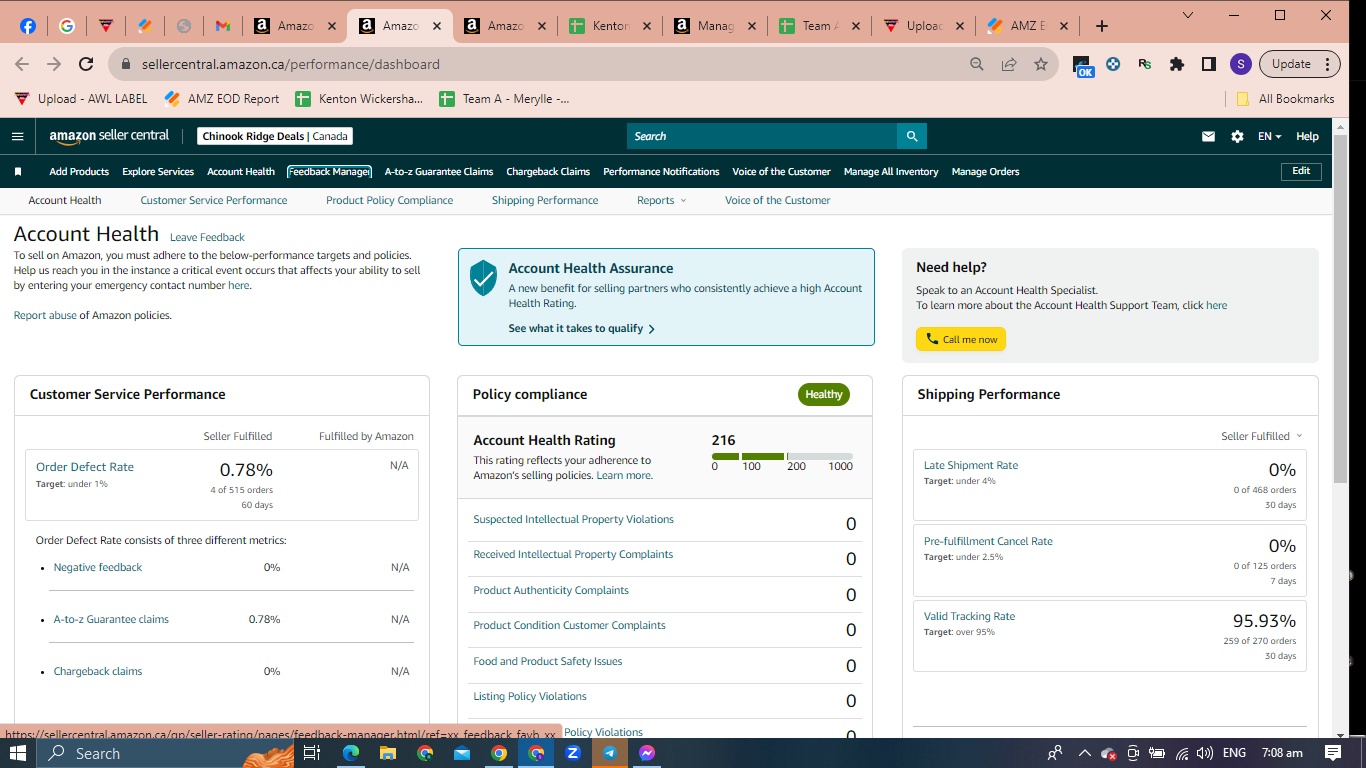Viewport: 1366px width, 768px height.
Task: Open the EN language dropdown
Action: point(1269,136)
